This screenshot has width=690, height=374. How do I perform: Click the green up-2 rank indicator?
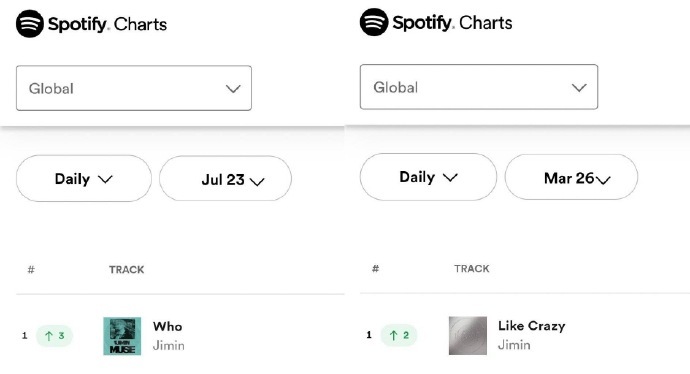coord(399,335)
